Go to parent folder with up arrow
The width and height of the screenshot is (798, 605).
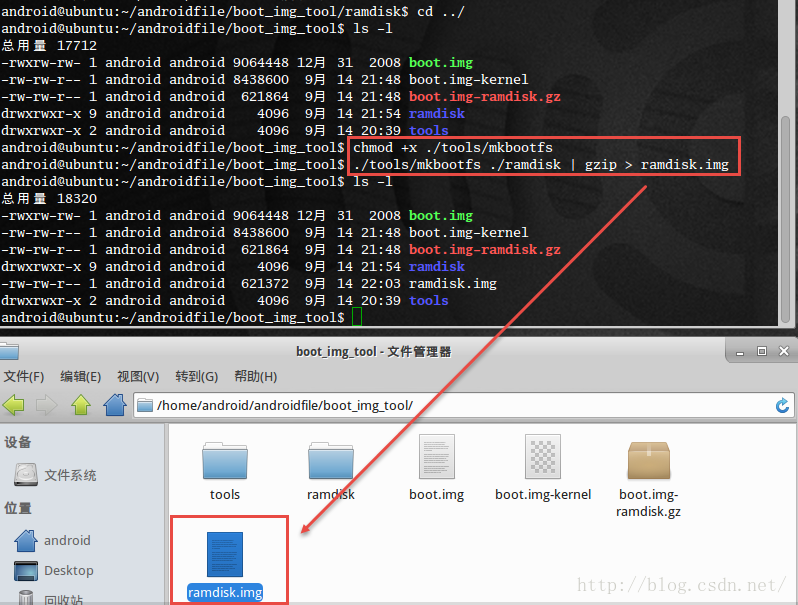pos(81,406)
